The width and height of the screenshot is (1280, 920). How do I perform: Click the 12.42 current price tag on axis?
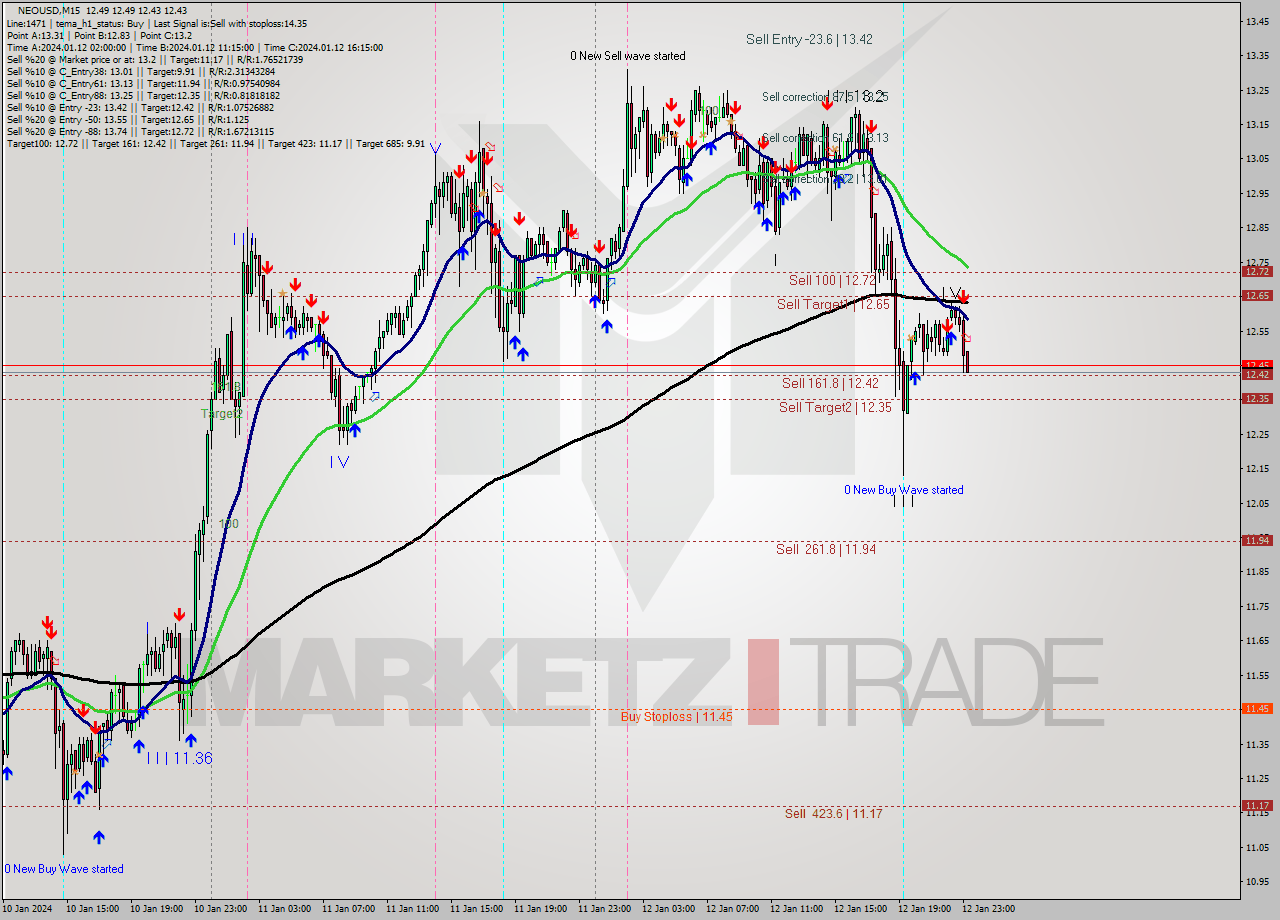tap(1257, 374)
